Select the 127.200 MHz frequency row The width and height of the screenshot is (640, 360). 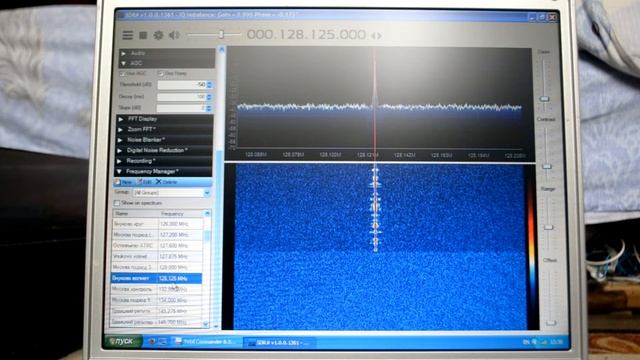point(157,235)
